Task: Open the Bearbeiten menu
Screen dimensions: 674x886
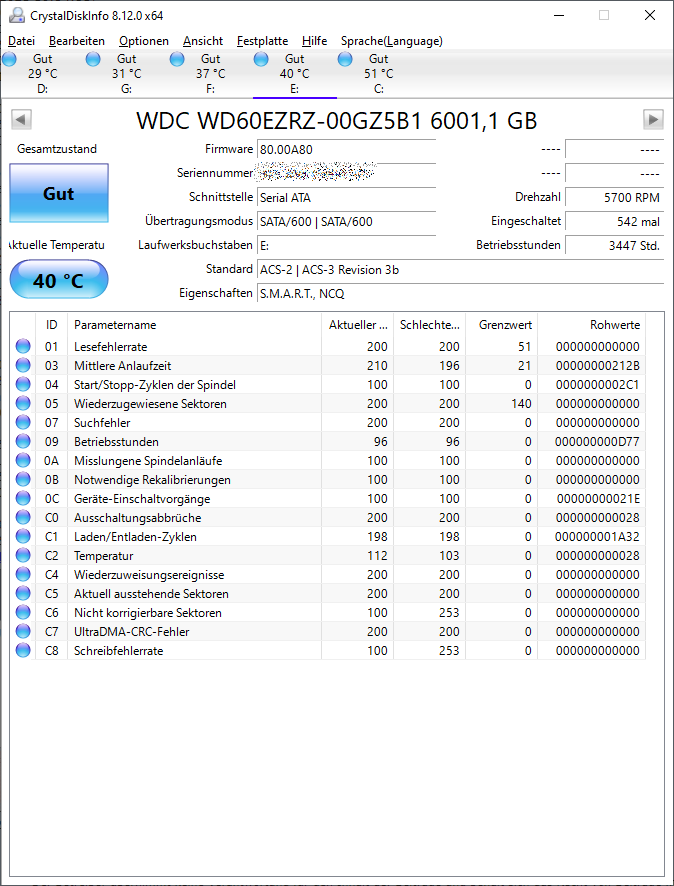Action: [x=77, y=41]
